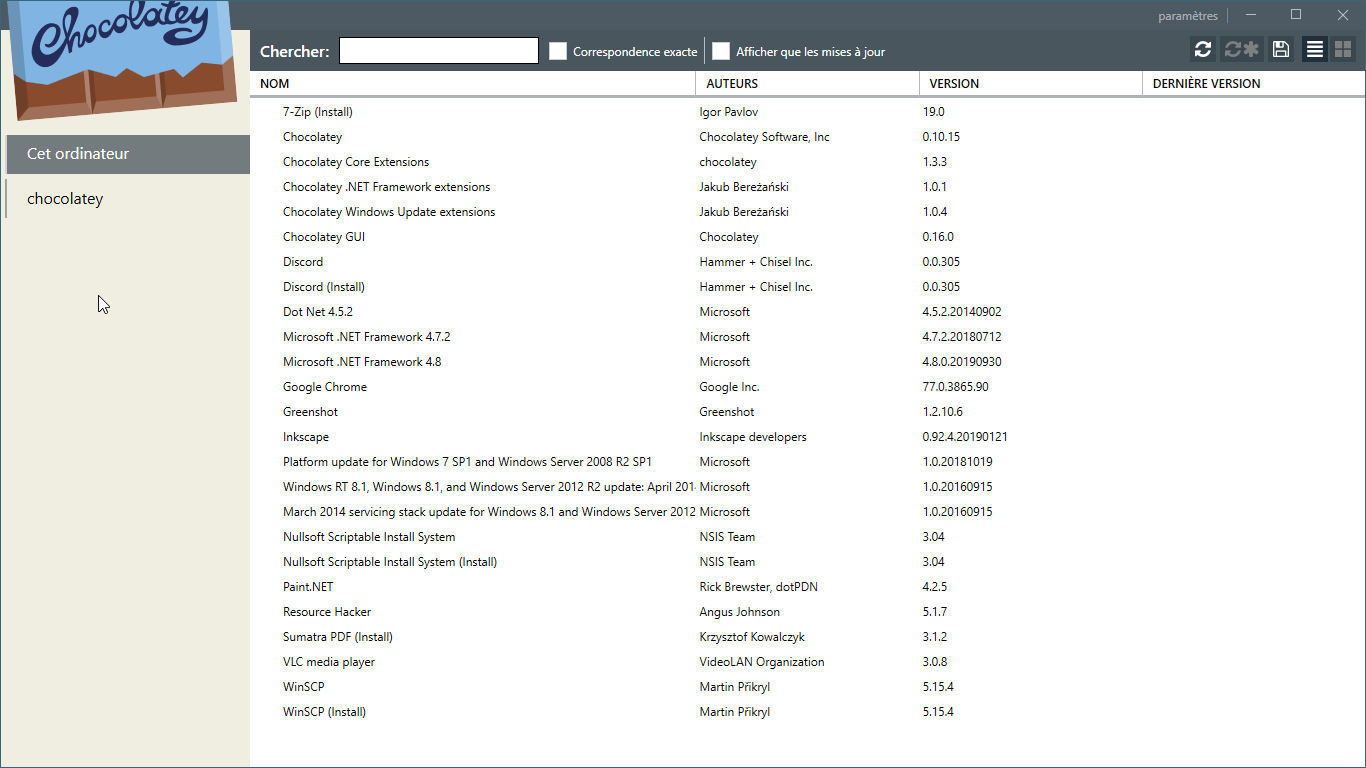Viewport: 1366px width, 768px height.
Task: Sort by AUTEURS column header
Action: 808,84
